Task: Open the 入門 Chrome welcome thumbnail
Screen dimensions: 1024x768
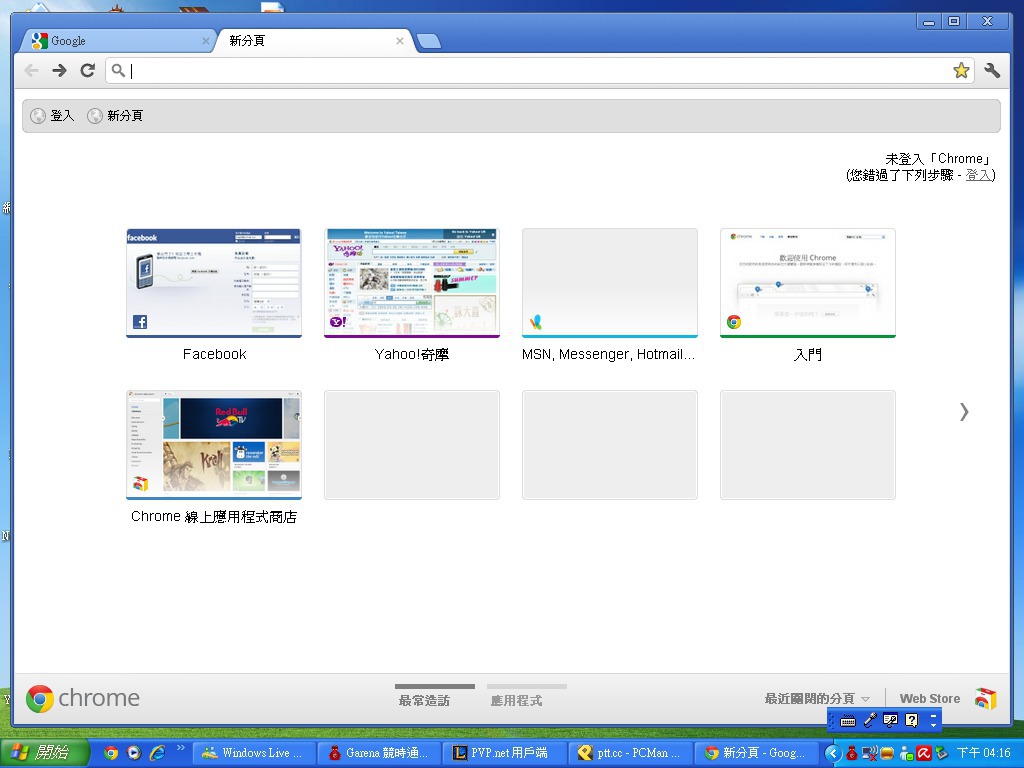Action: 808,283
